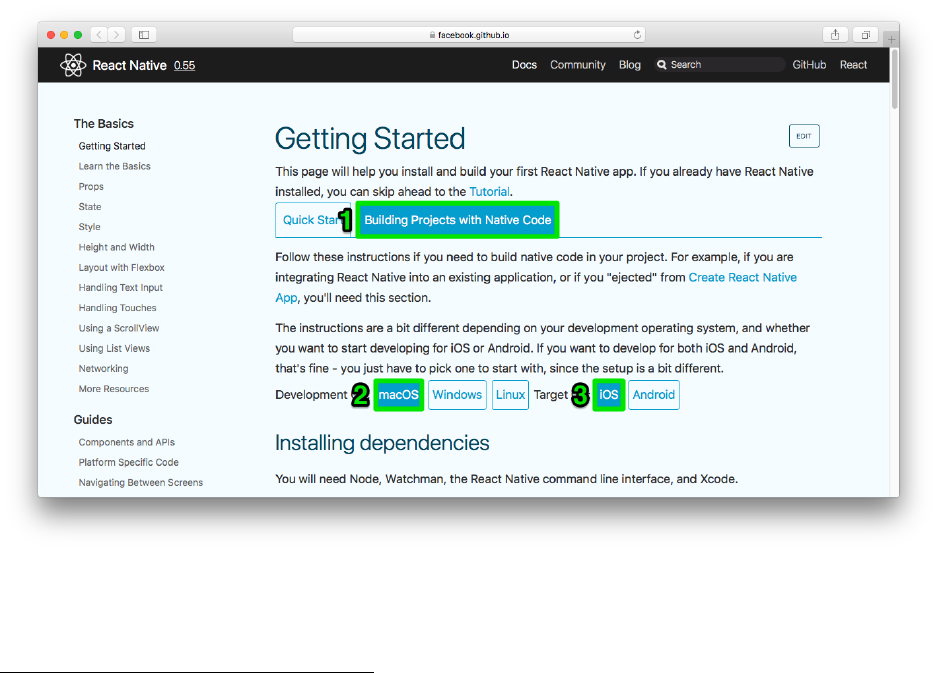937x673 pixels.
Task: Open Networking sidebar item
Action: tap(103, 369)
